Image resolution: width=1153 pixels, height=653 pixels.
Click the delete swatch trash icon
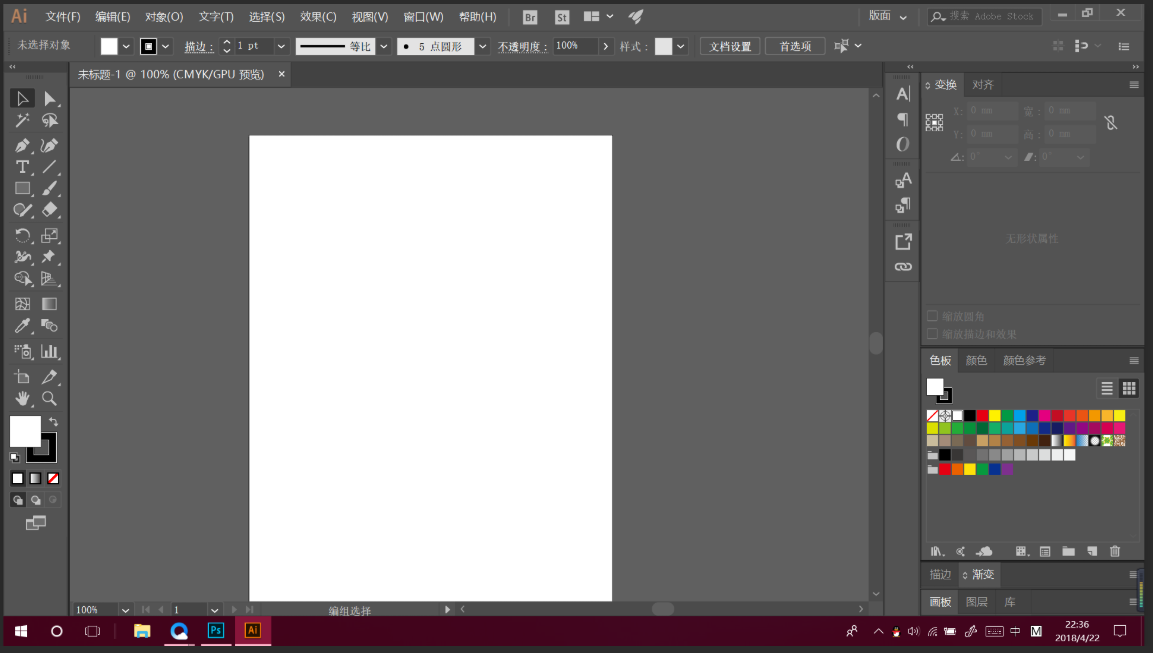pyautogui.click(x=1116, y=551)
